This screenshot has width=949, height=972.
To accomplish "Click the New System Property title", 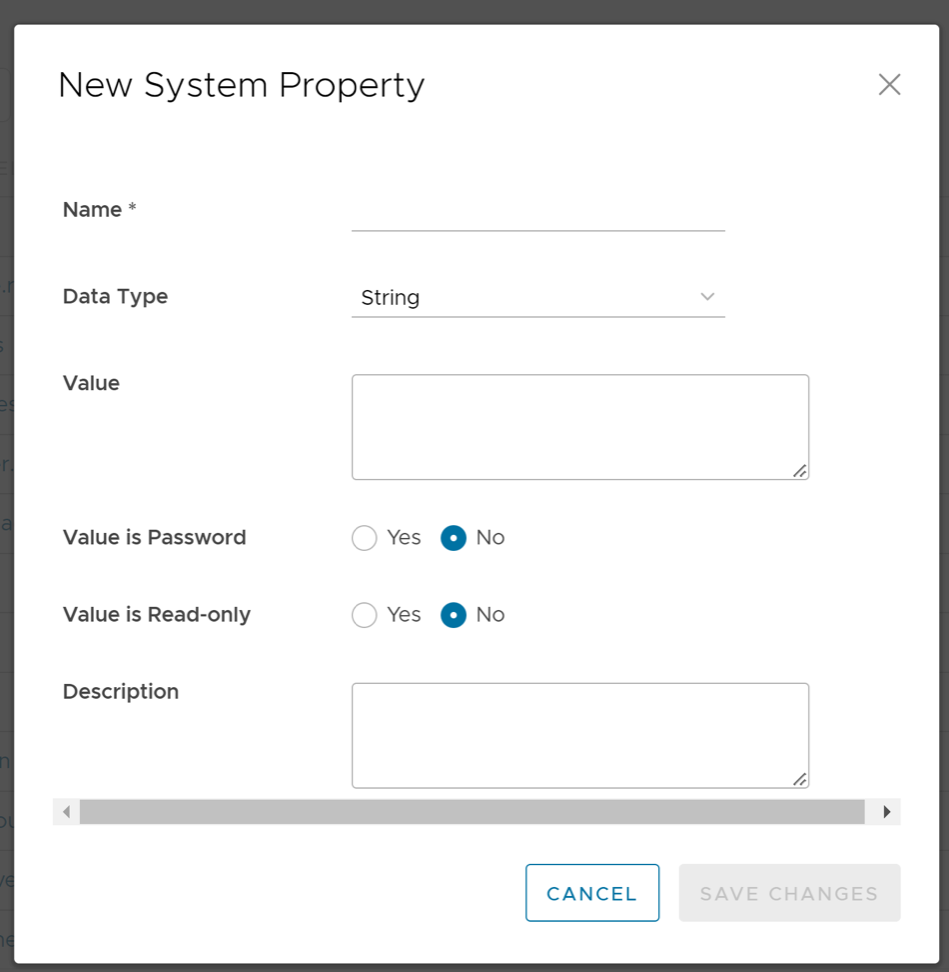I will point(241,86).
